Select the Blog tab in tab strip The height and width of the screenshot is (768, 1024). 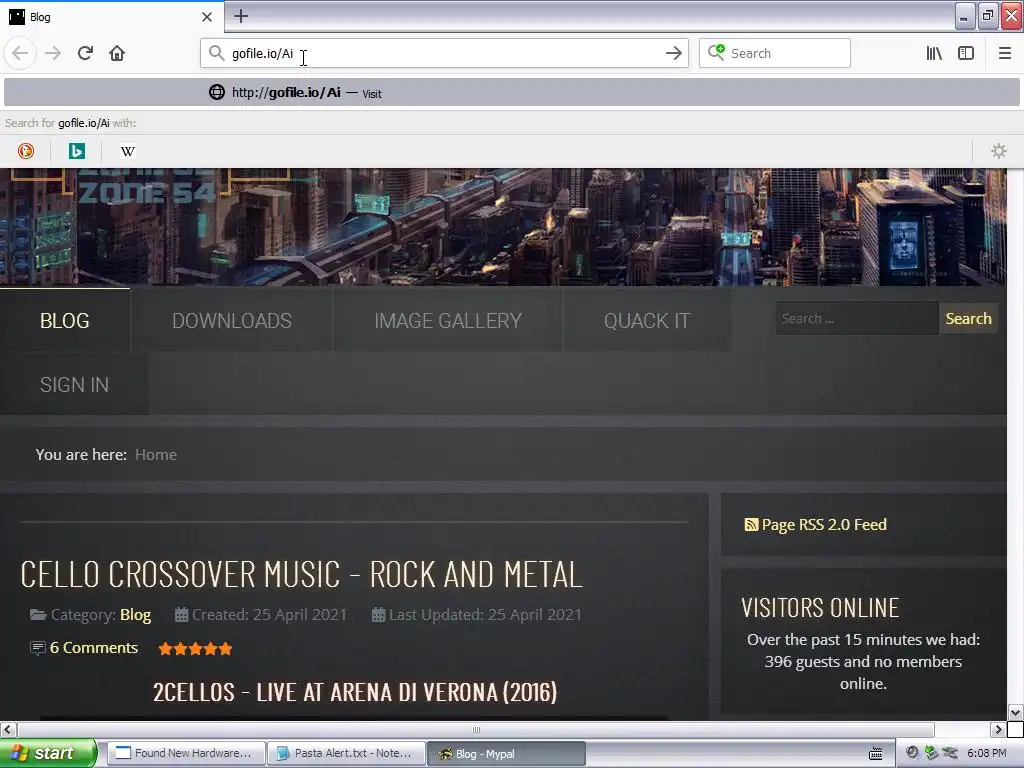pyautogui.click(x=111, y=17)
